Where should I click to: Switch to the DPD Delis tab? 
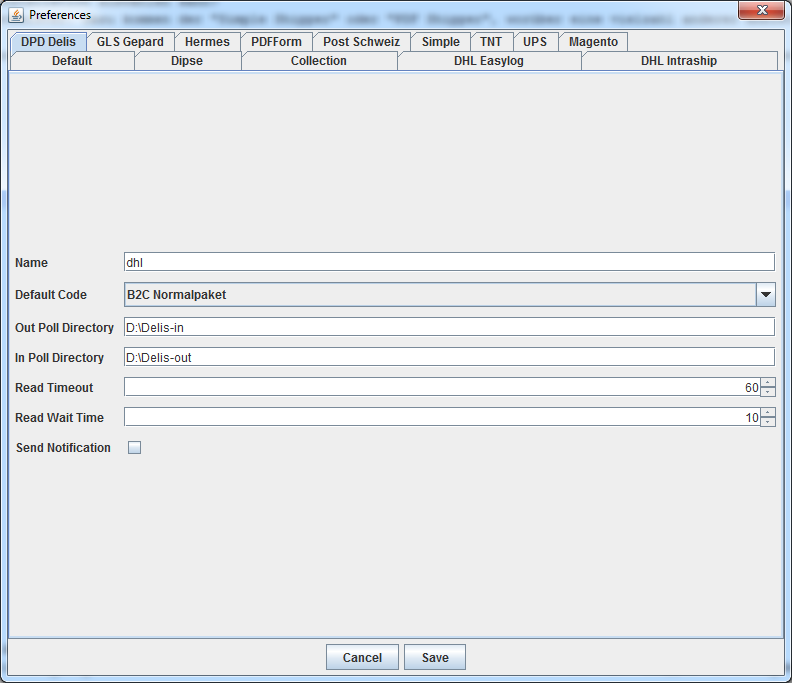pos(48,41)
